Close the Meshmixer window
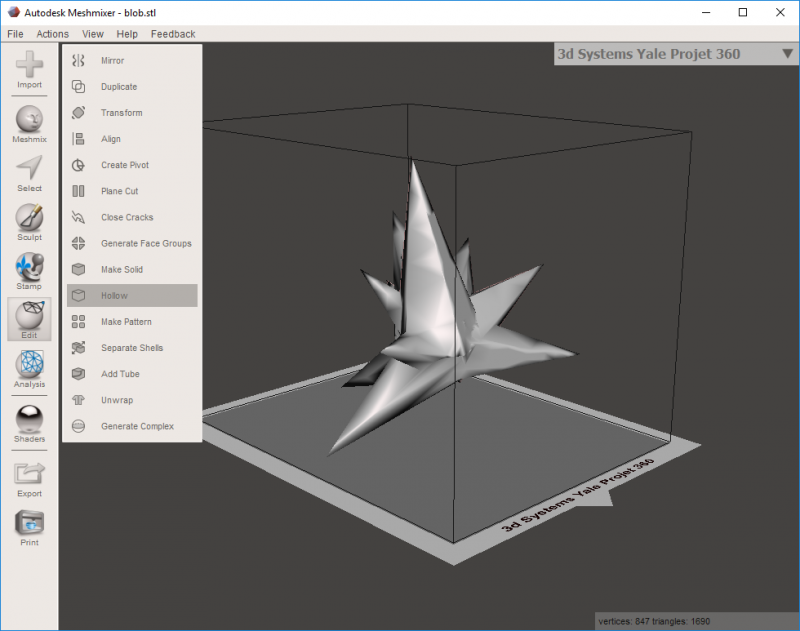The height and width of the screenshot is (631, 800). click(780, 12)
